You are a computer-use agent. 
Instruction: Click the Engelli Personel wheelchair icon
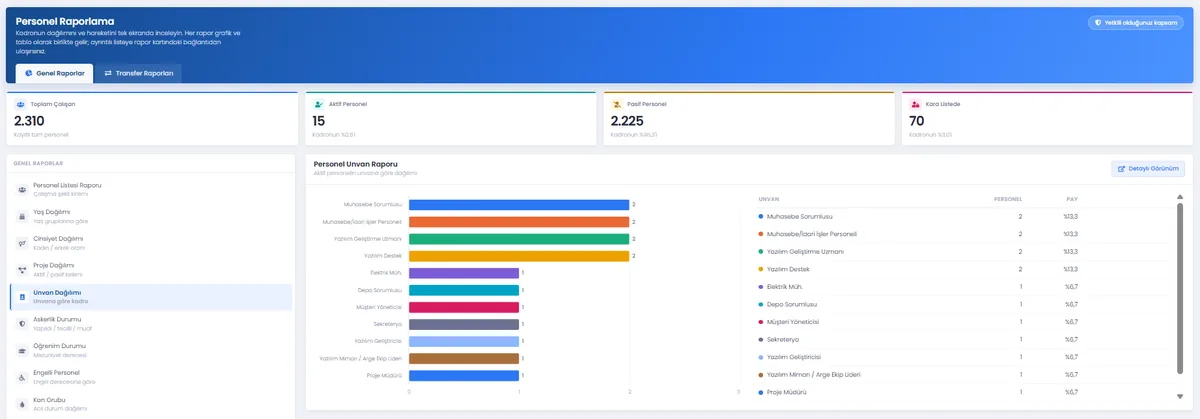tap(22, 378)
